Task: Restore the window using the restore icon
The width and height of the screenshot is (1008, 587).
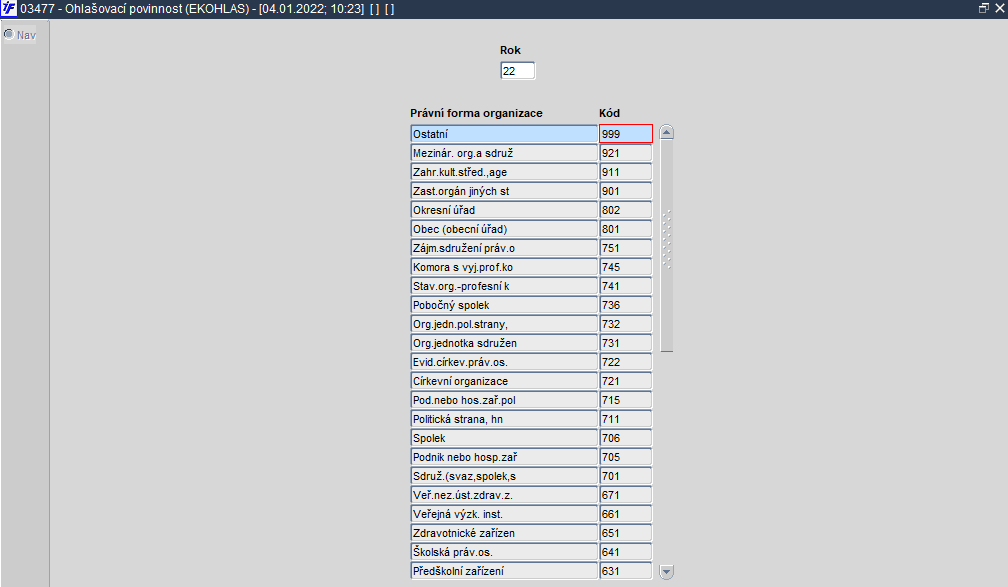Action: click(983, 7)
